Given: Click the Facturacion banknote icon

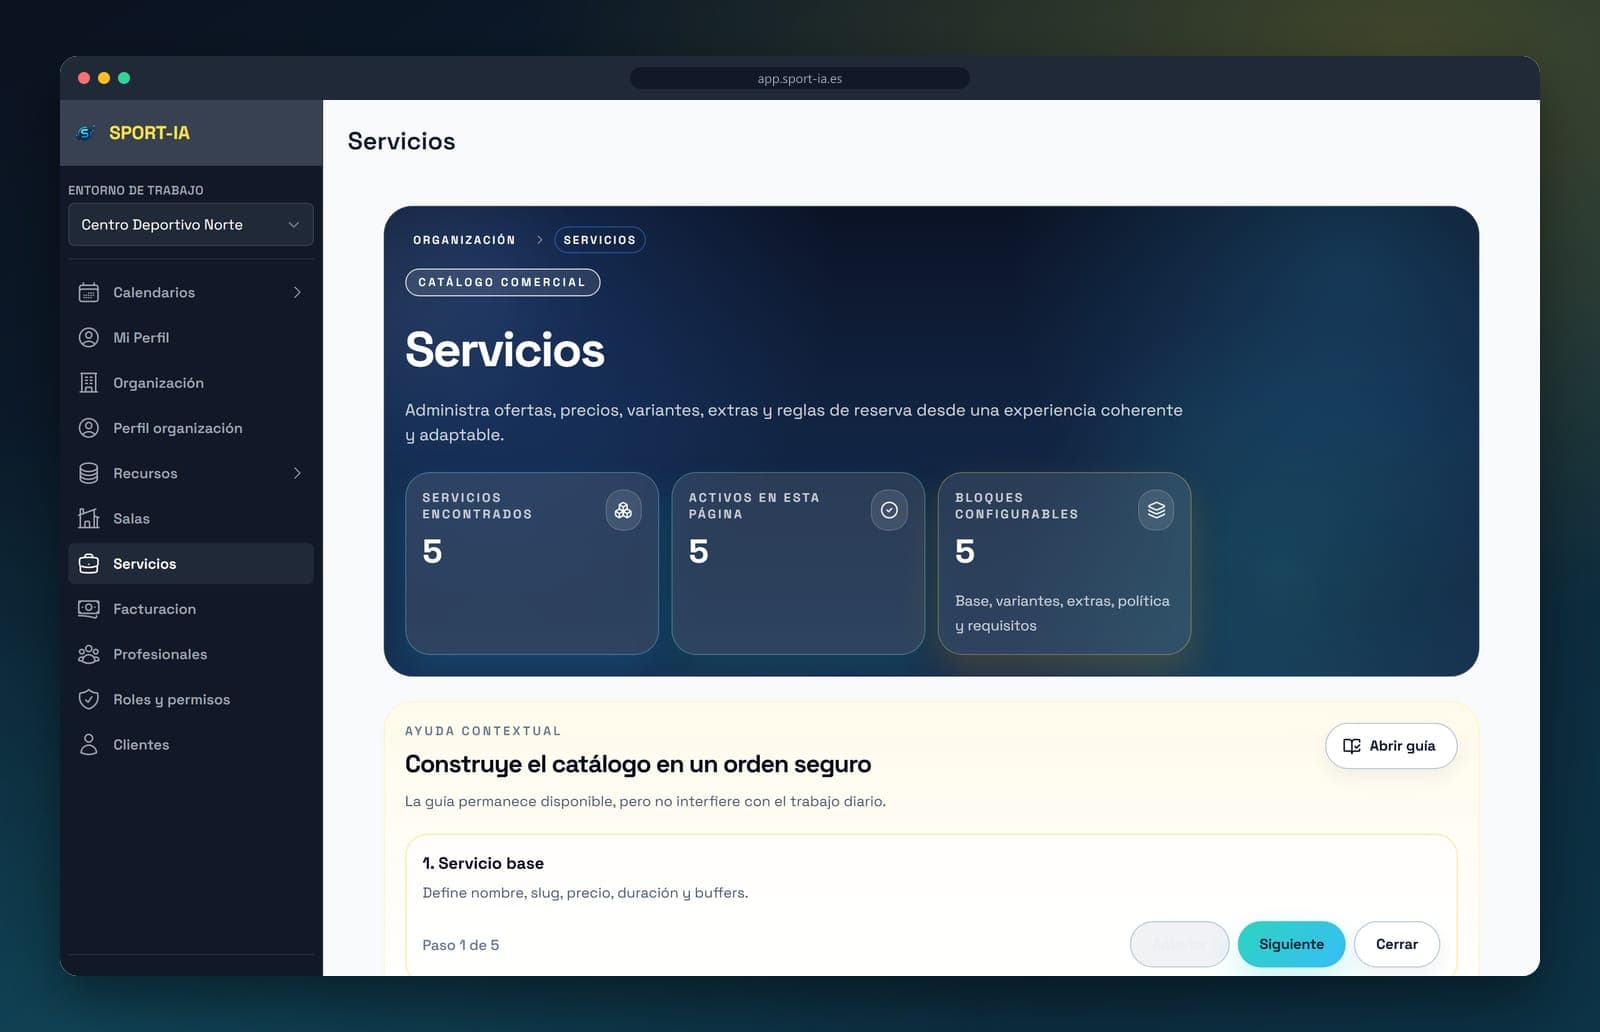Looking at the screenshot, I should 89,609.
